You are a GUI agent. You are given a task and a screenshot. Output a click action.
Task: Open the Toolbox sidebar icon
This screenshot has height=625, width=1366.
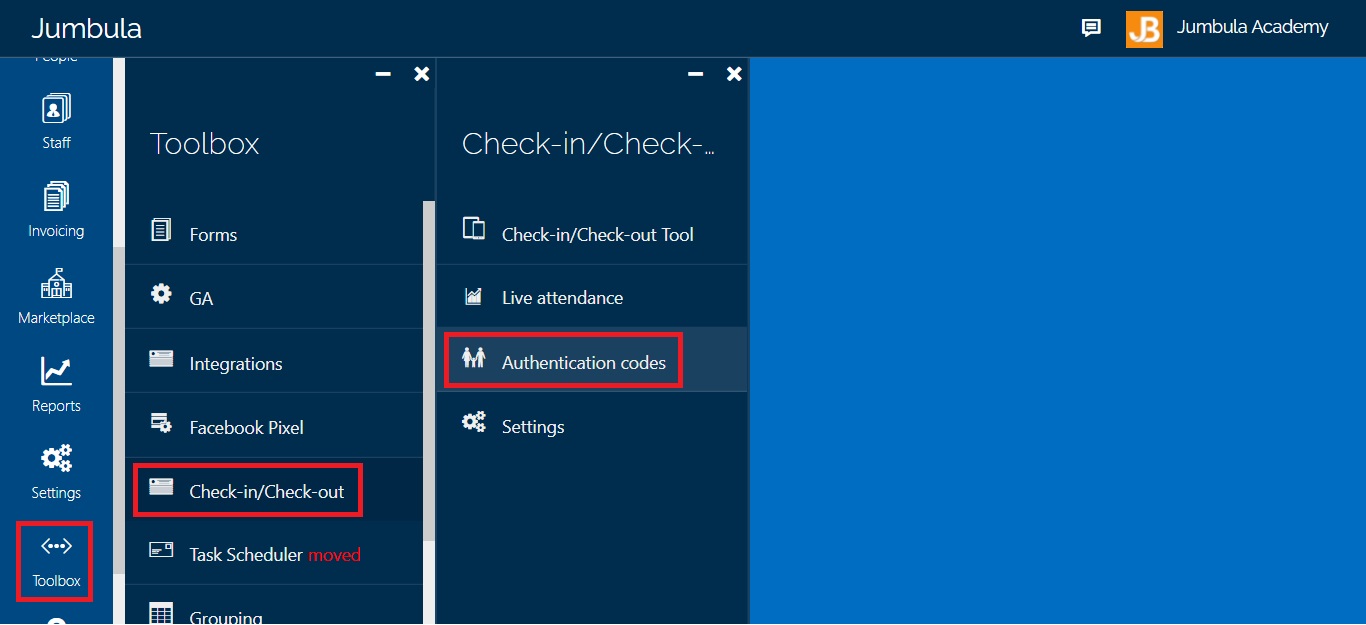click(x=56, y=546)
